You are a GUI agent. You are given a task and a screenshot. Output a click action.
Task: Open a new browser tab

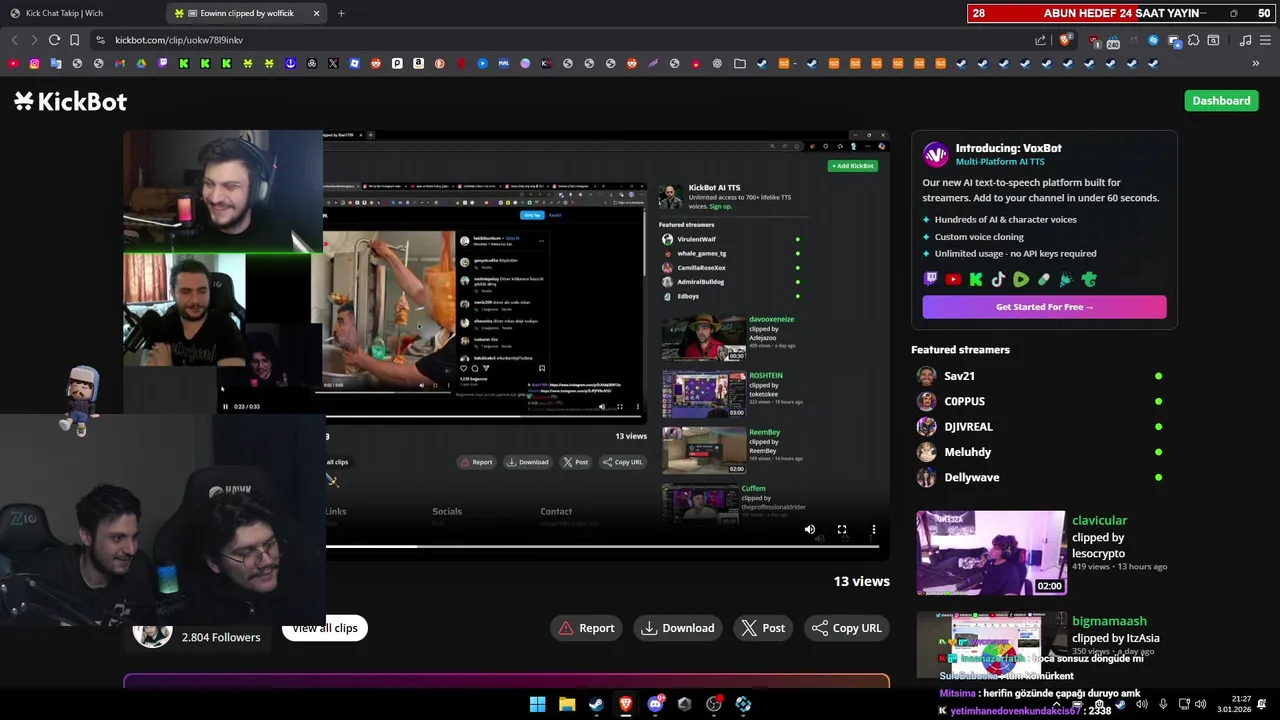pos(341,13)
